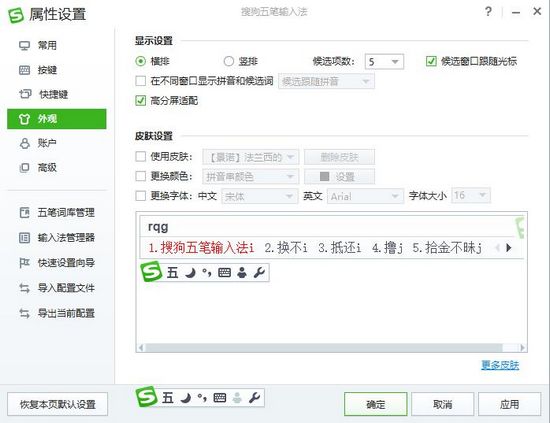This screenshot has height=423, width=550.
Task: Click 恢复本页默认设置 button
Action: (x=58, y=404)
